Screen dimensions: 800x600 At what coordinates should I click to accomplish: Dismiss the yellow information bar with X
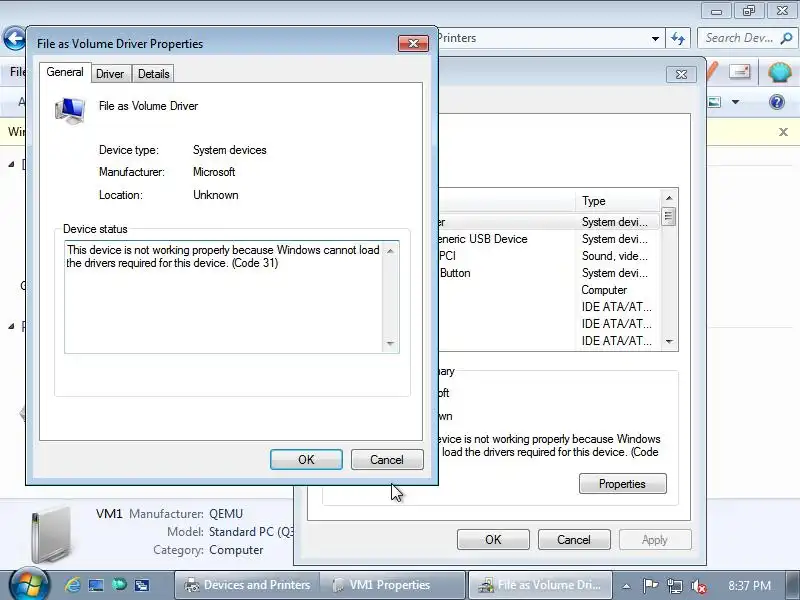[x=784, y=132]
